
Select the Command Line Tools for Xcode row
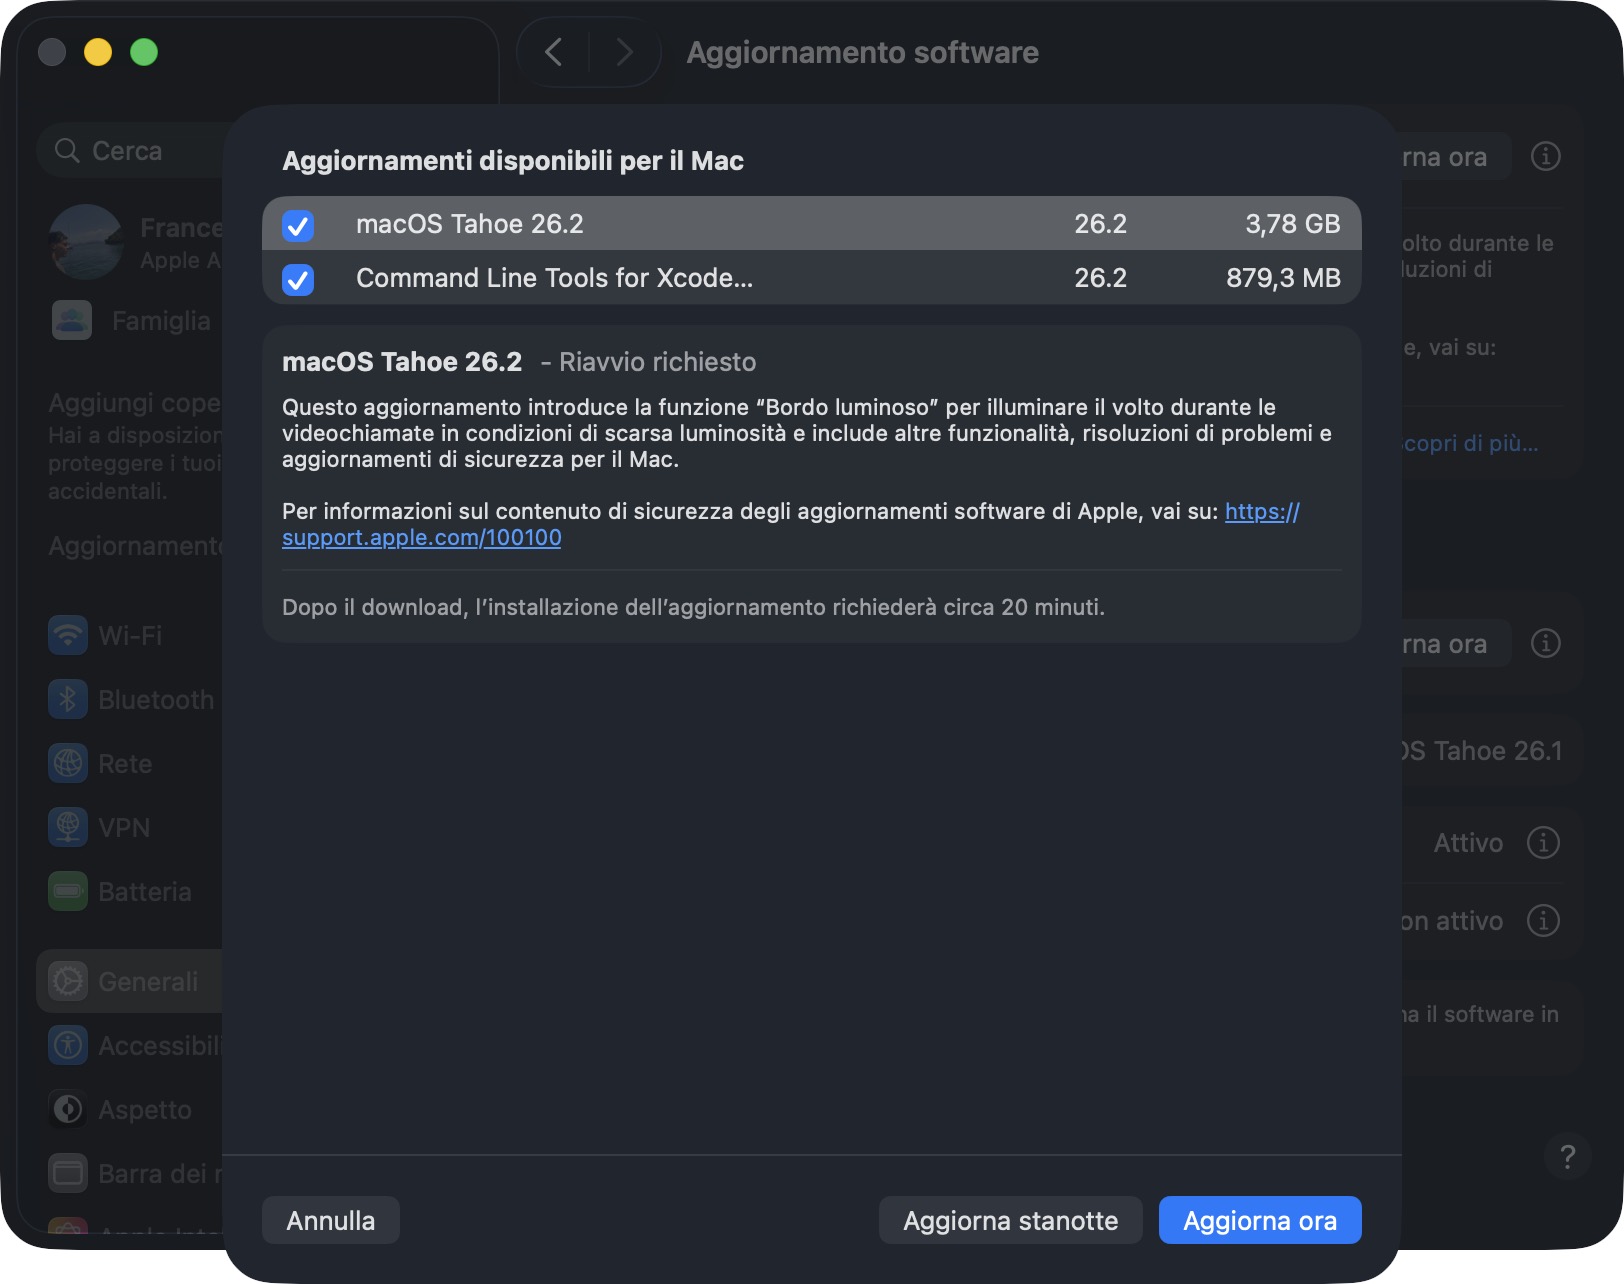tap(700, 278)
